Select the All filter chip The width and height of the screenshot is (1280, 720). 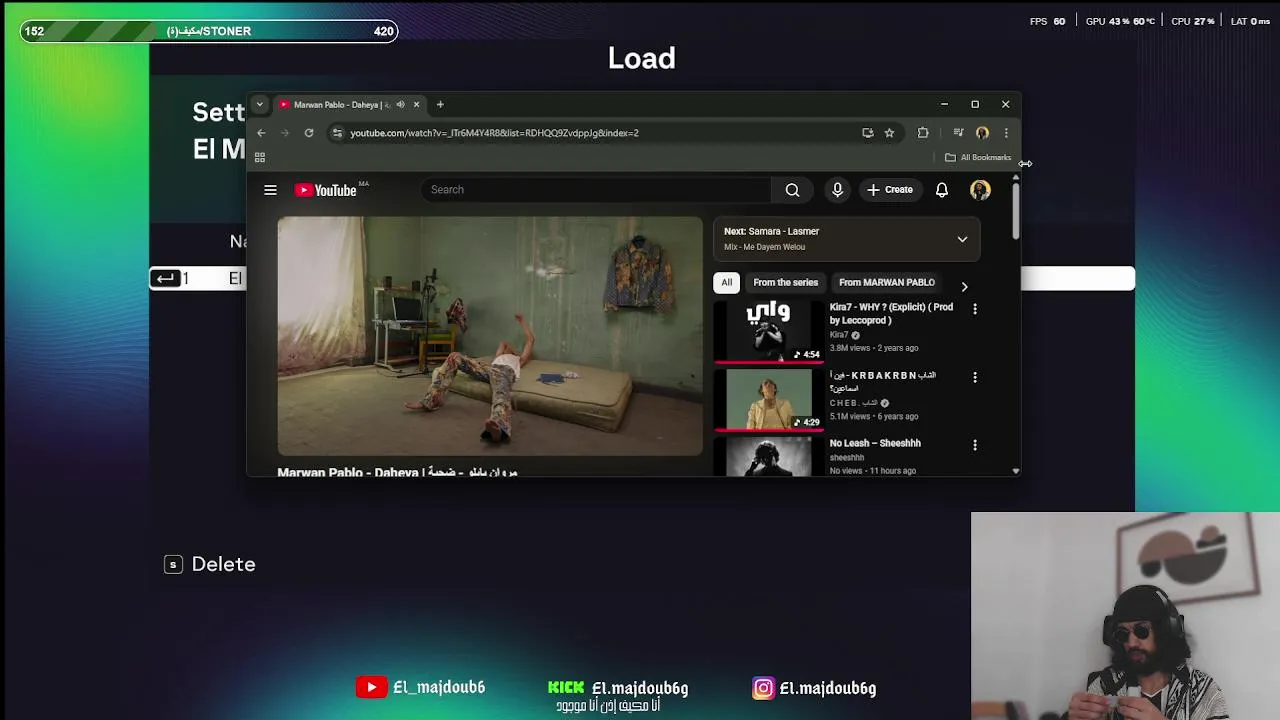pos(727,283)
